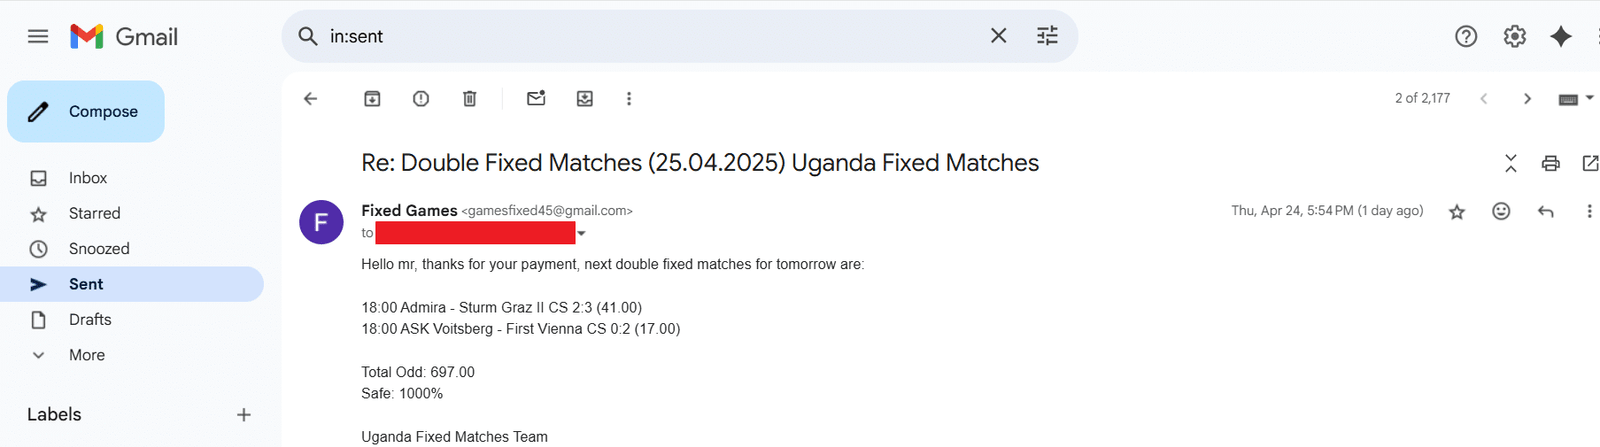Click the Move to inbox icon
The image size is (1600, 447).
coord(585,98)
